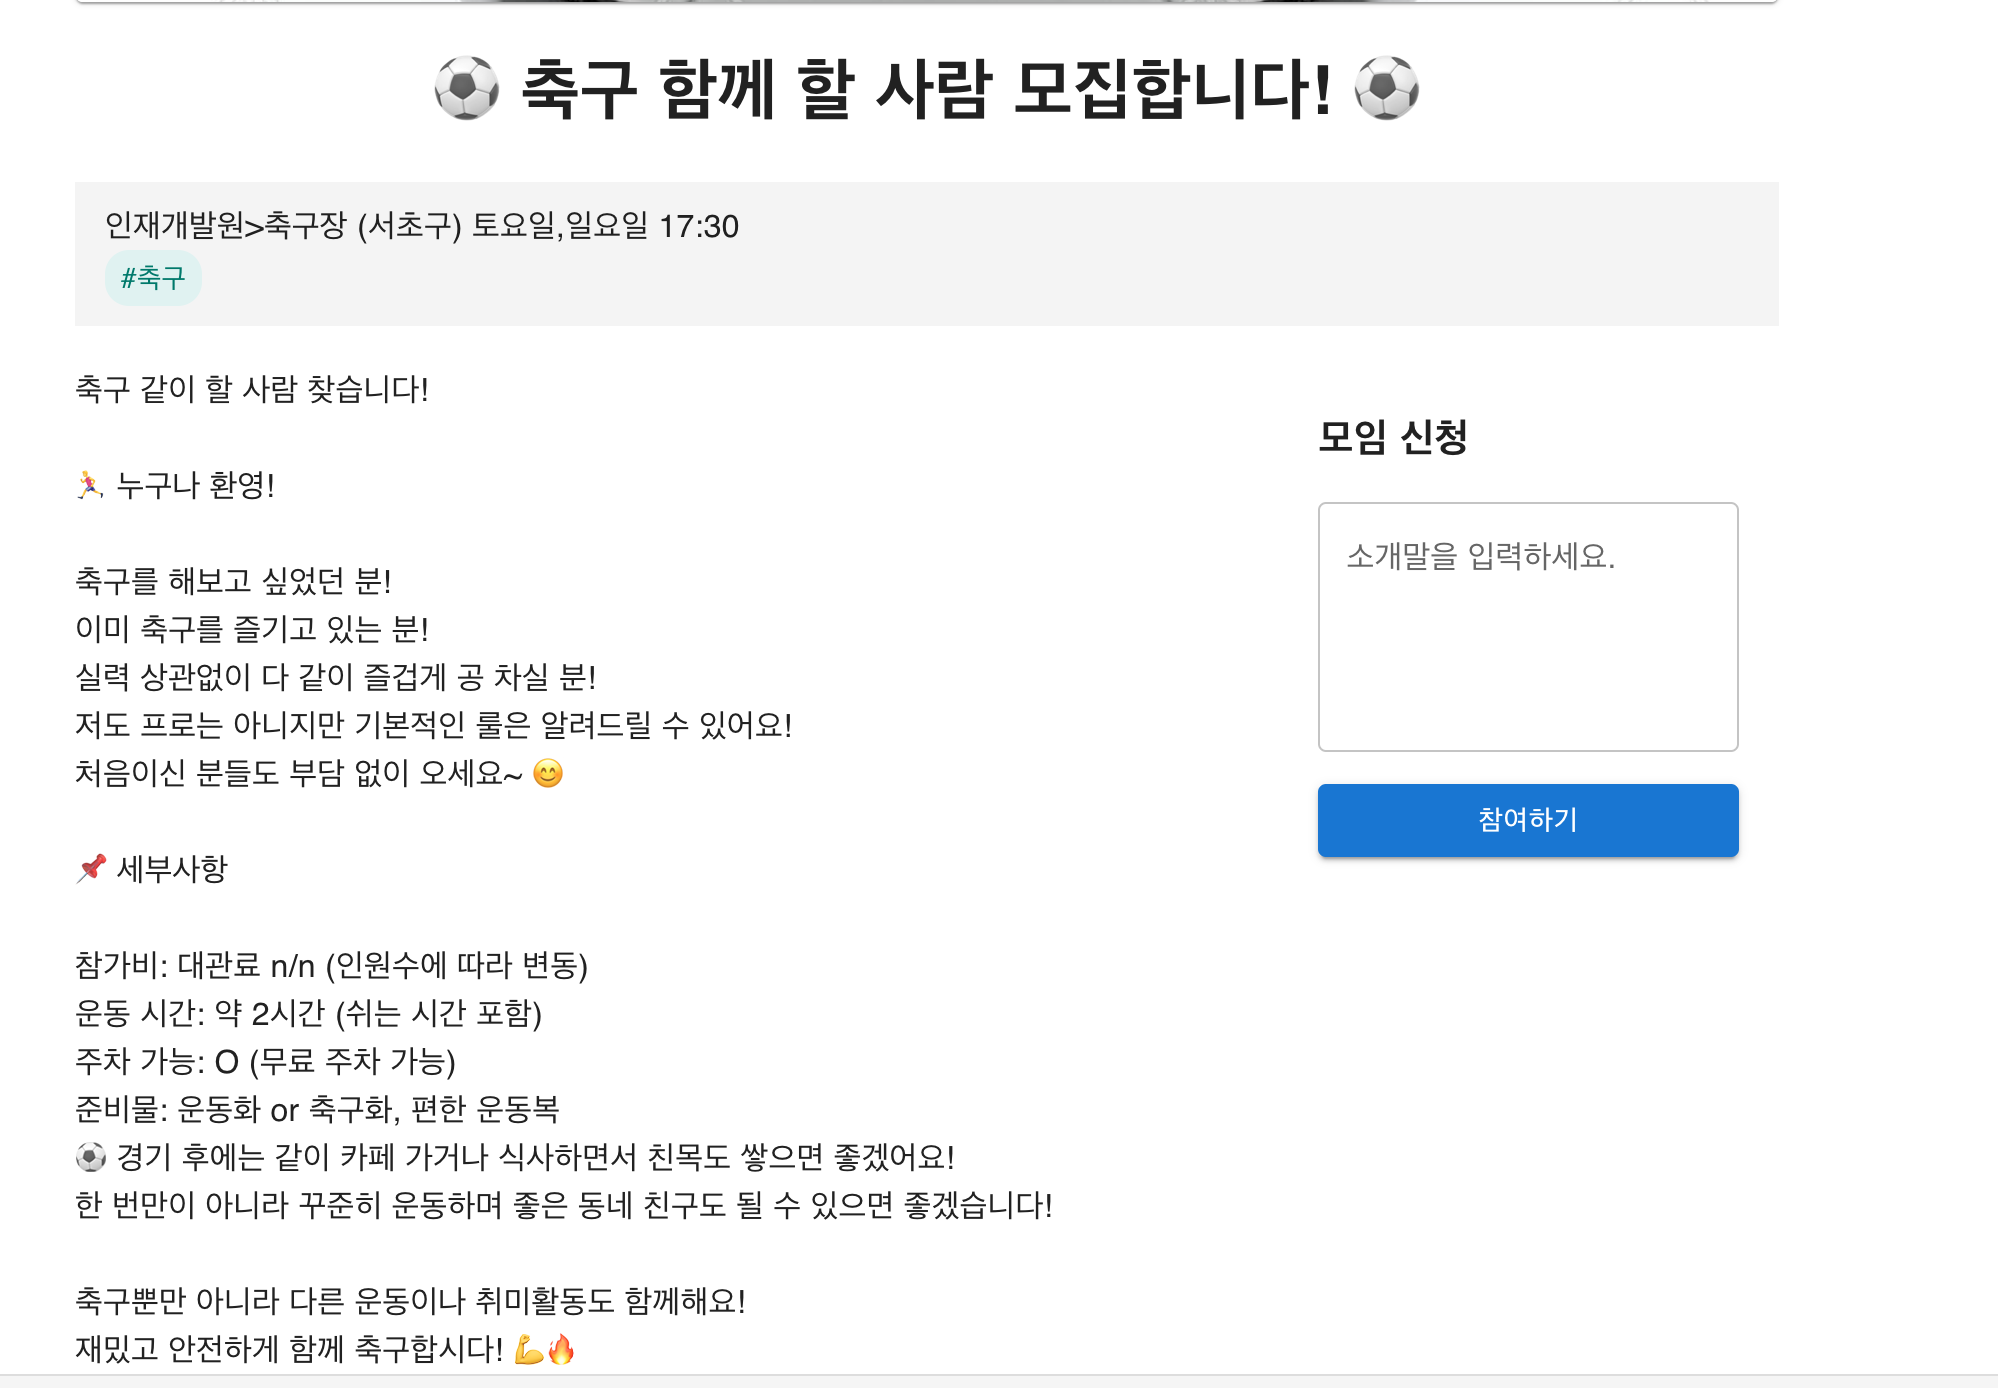Click the 참가비: 대관료 n/n details line
The image size is (1998, 1388).
(331, 965)
